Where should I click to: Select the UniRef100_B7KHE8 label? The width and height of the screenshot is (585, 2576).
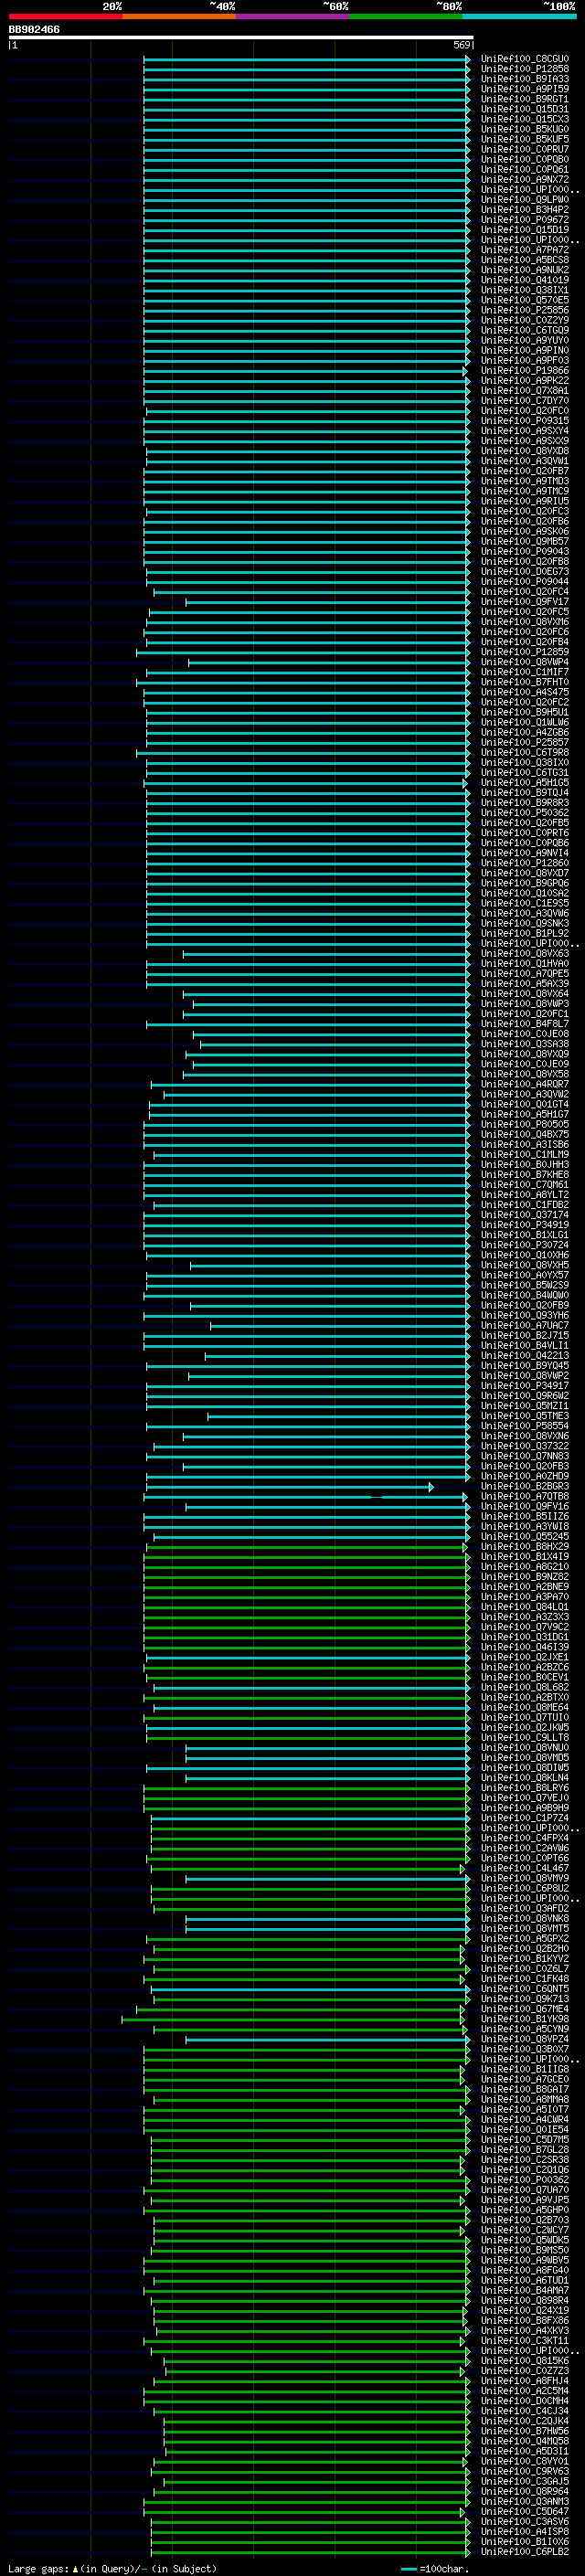point(524,1174)
